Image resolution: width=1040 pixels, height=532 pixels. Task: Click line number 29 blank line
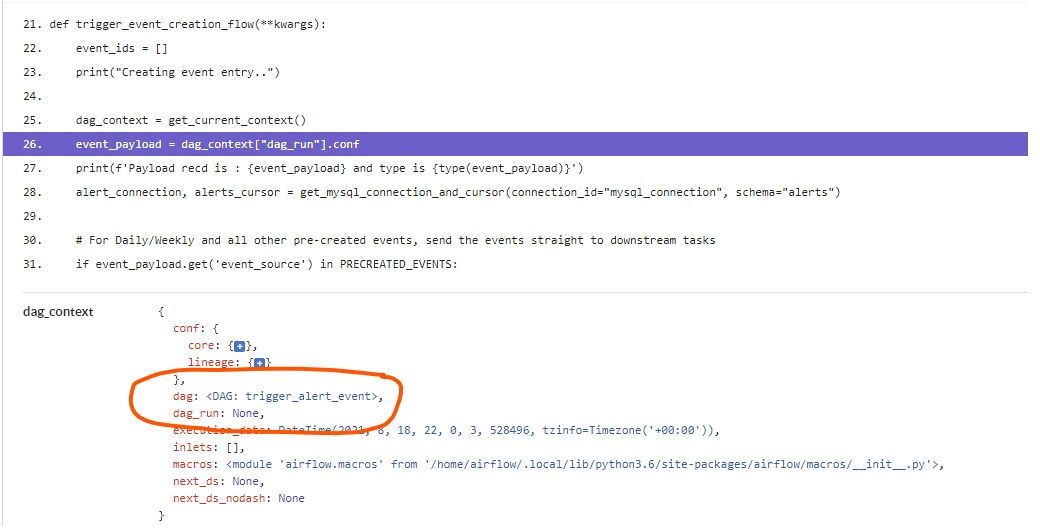coord(32,216)
